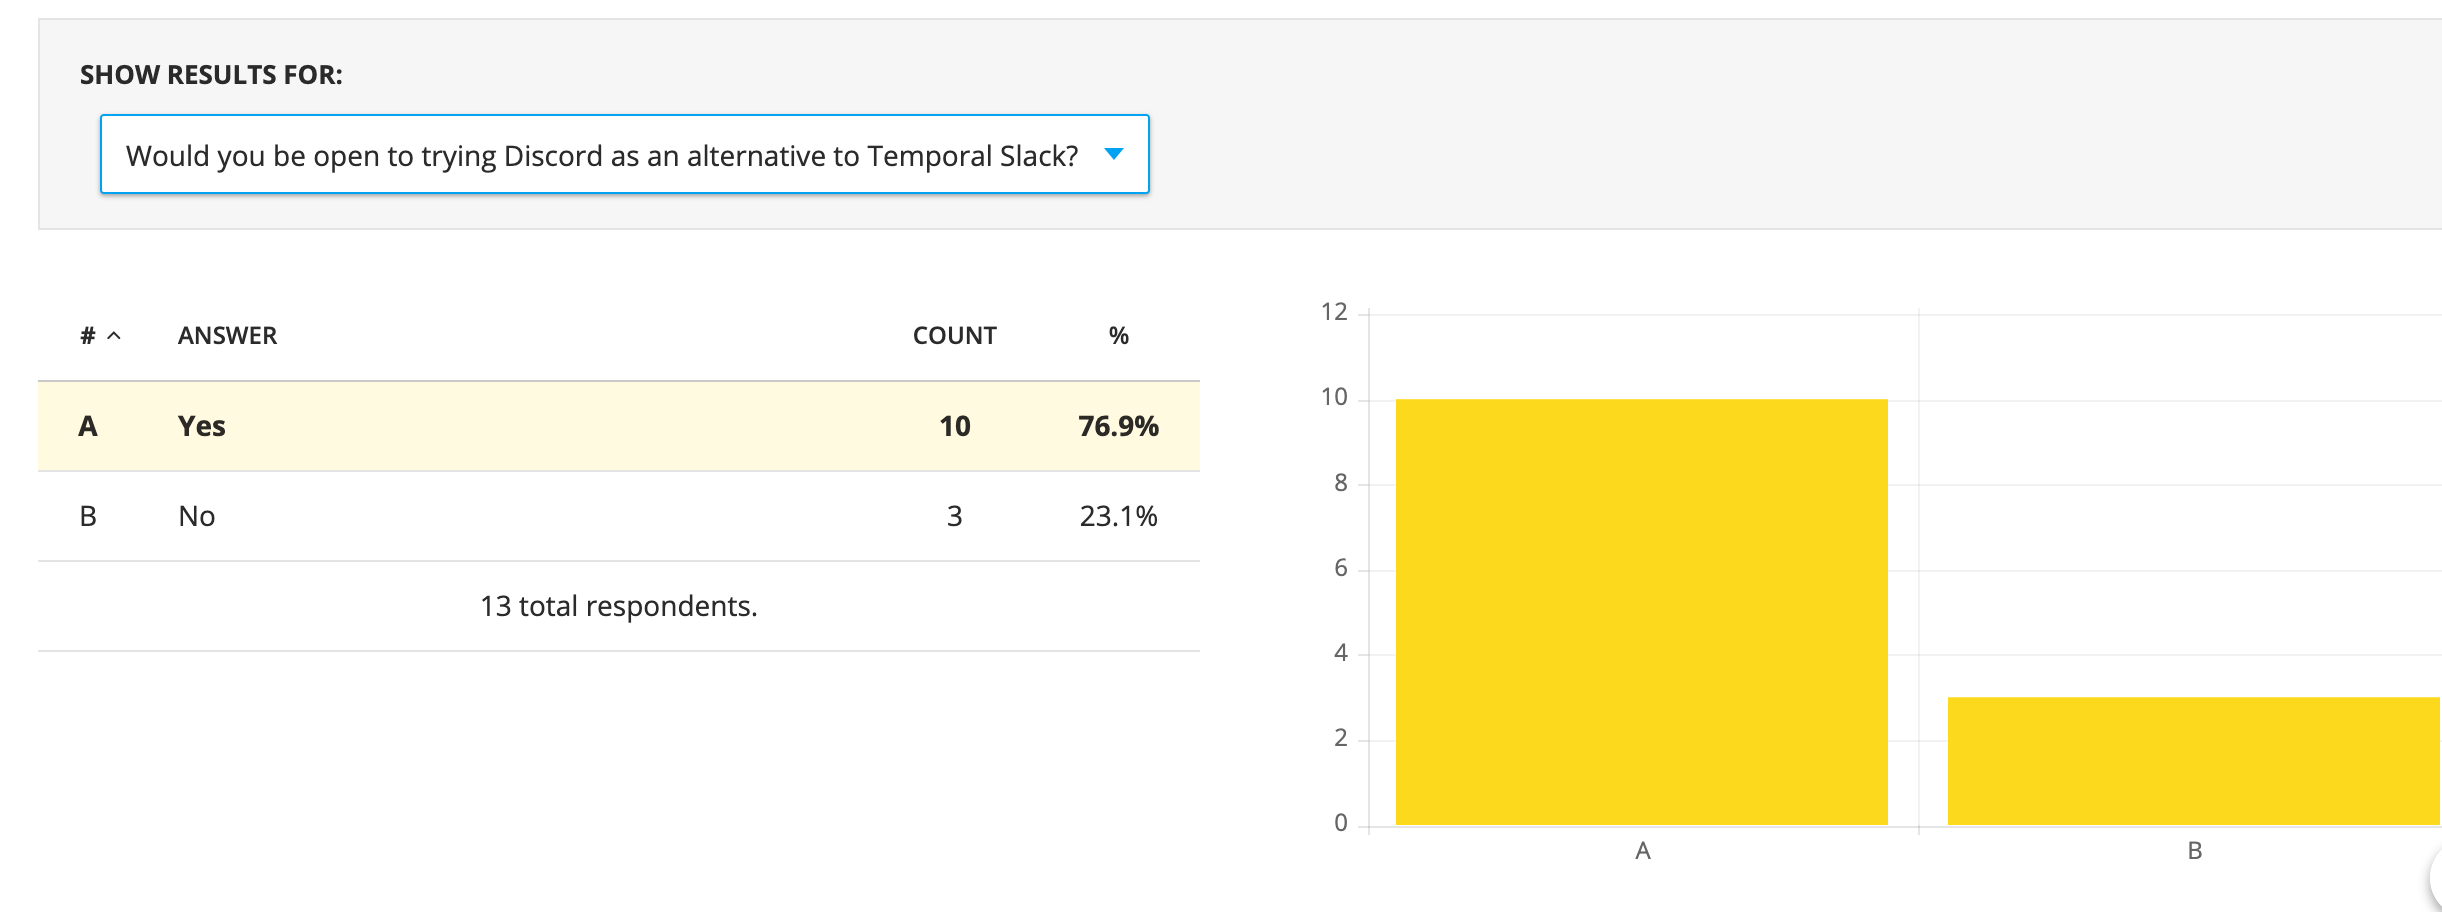Click the 23.1% percentage value
The height and width of the screenshot is (912, 2442).
point(1118,516)
